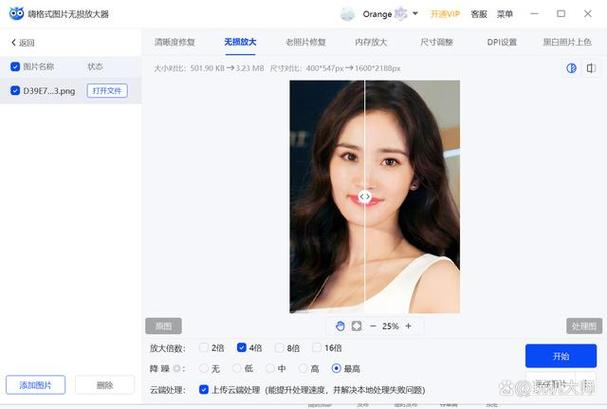Select 16倍 magnification

point(317,347)
